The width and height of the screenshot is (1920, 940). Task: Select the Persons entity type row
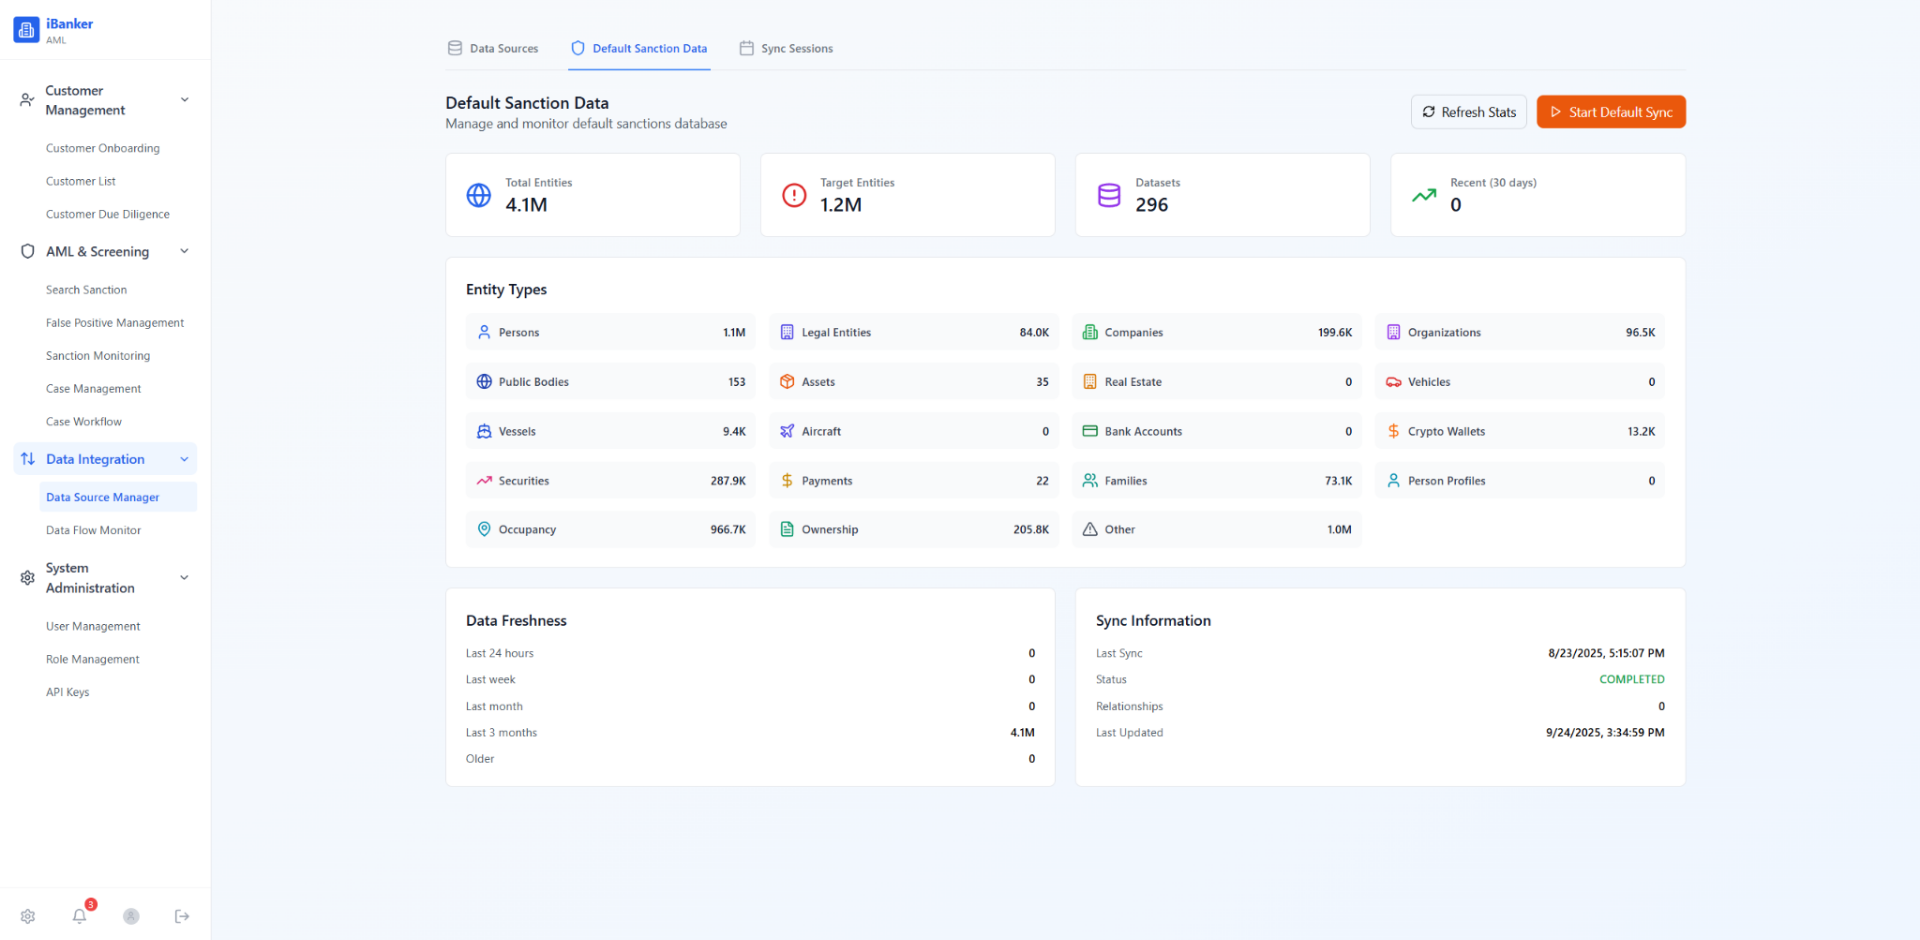click(x=610, y=332)
